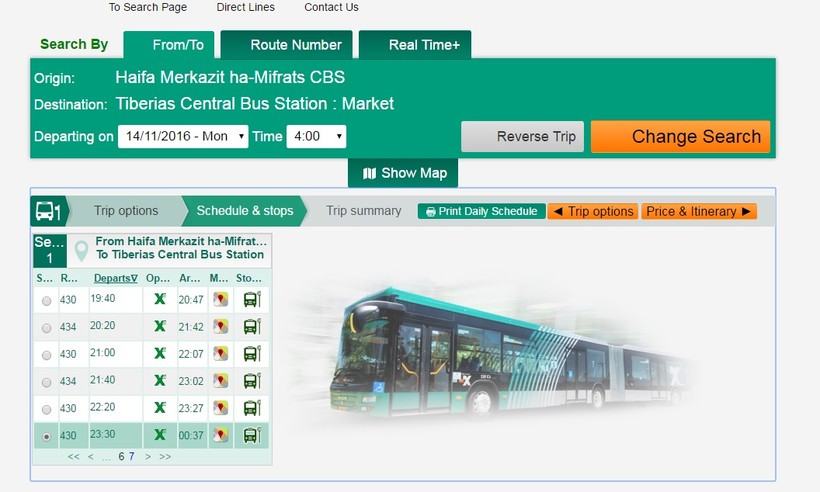Image resolution: width=820 pixels, height=492 pixels.
Task: Click the Show Map button
Action: 404,173
